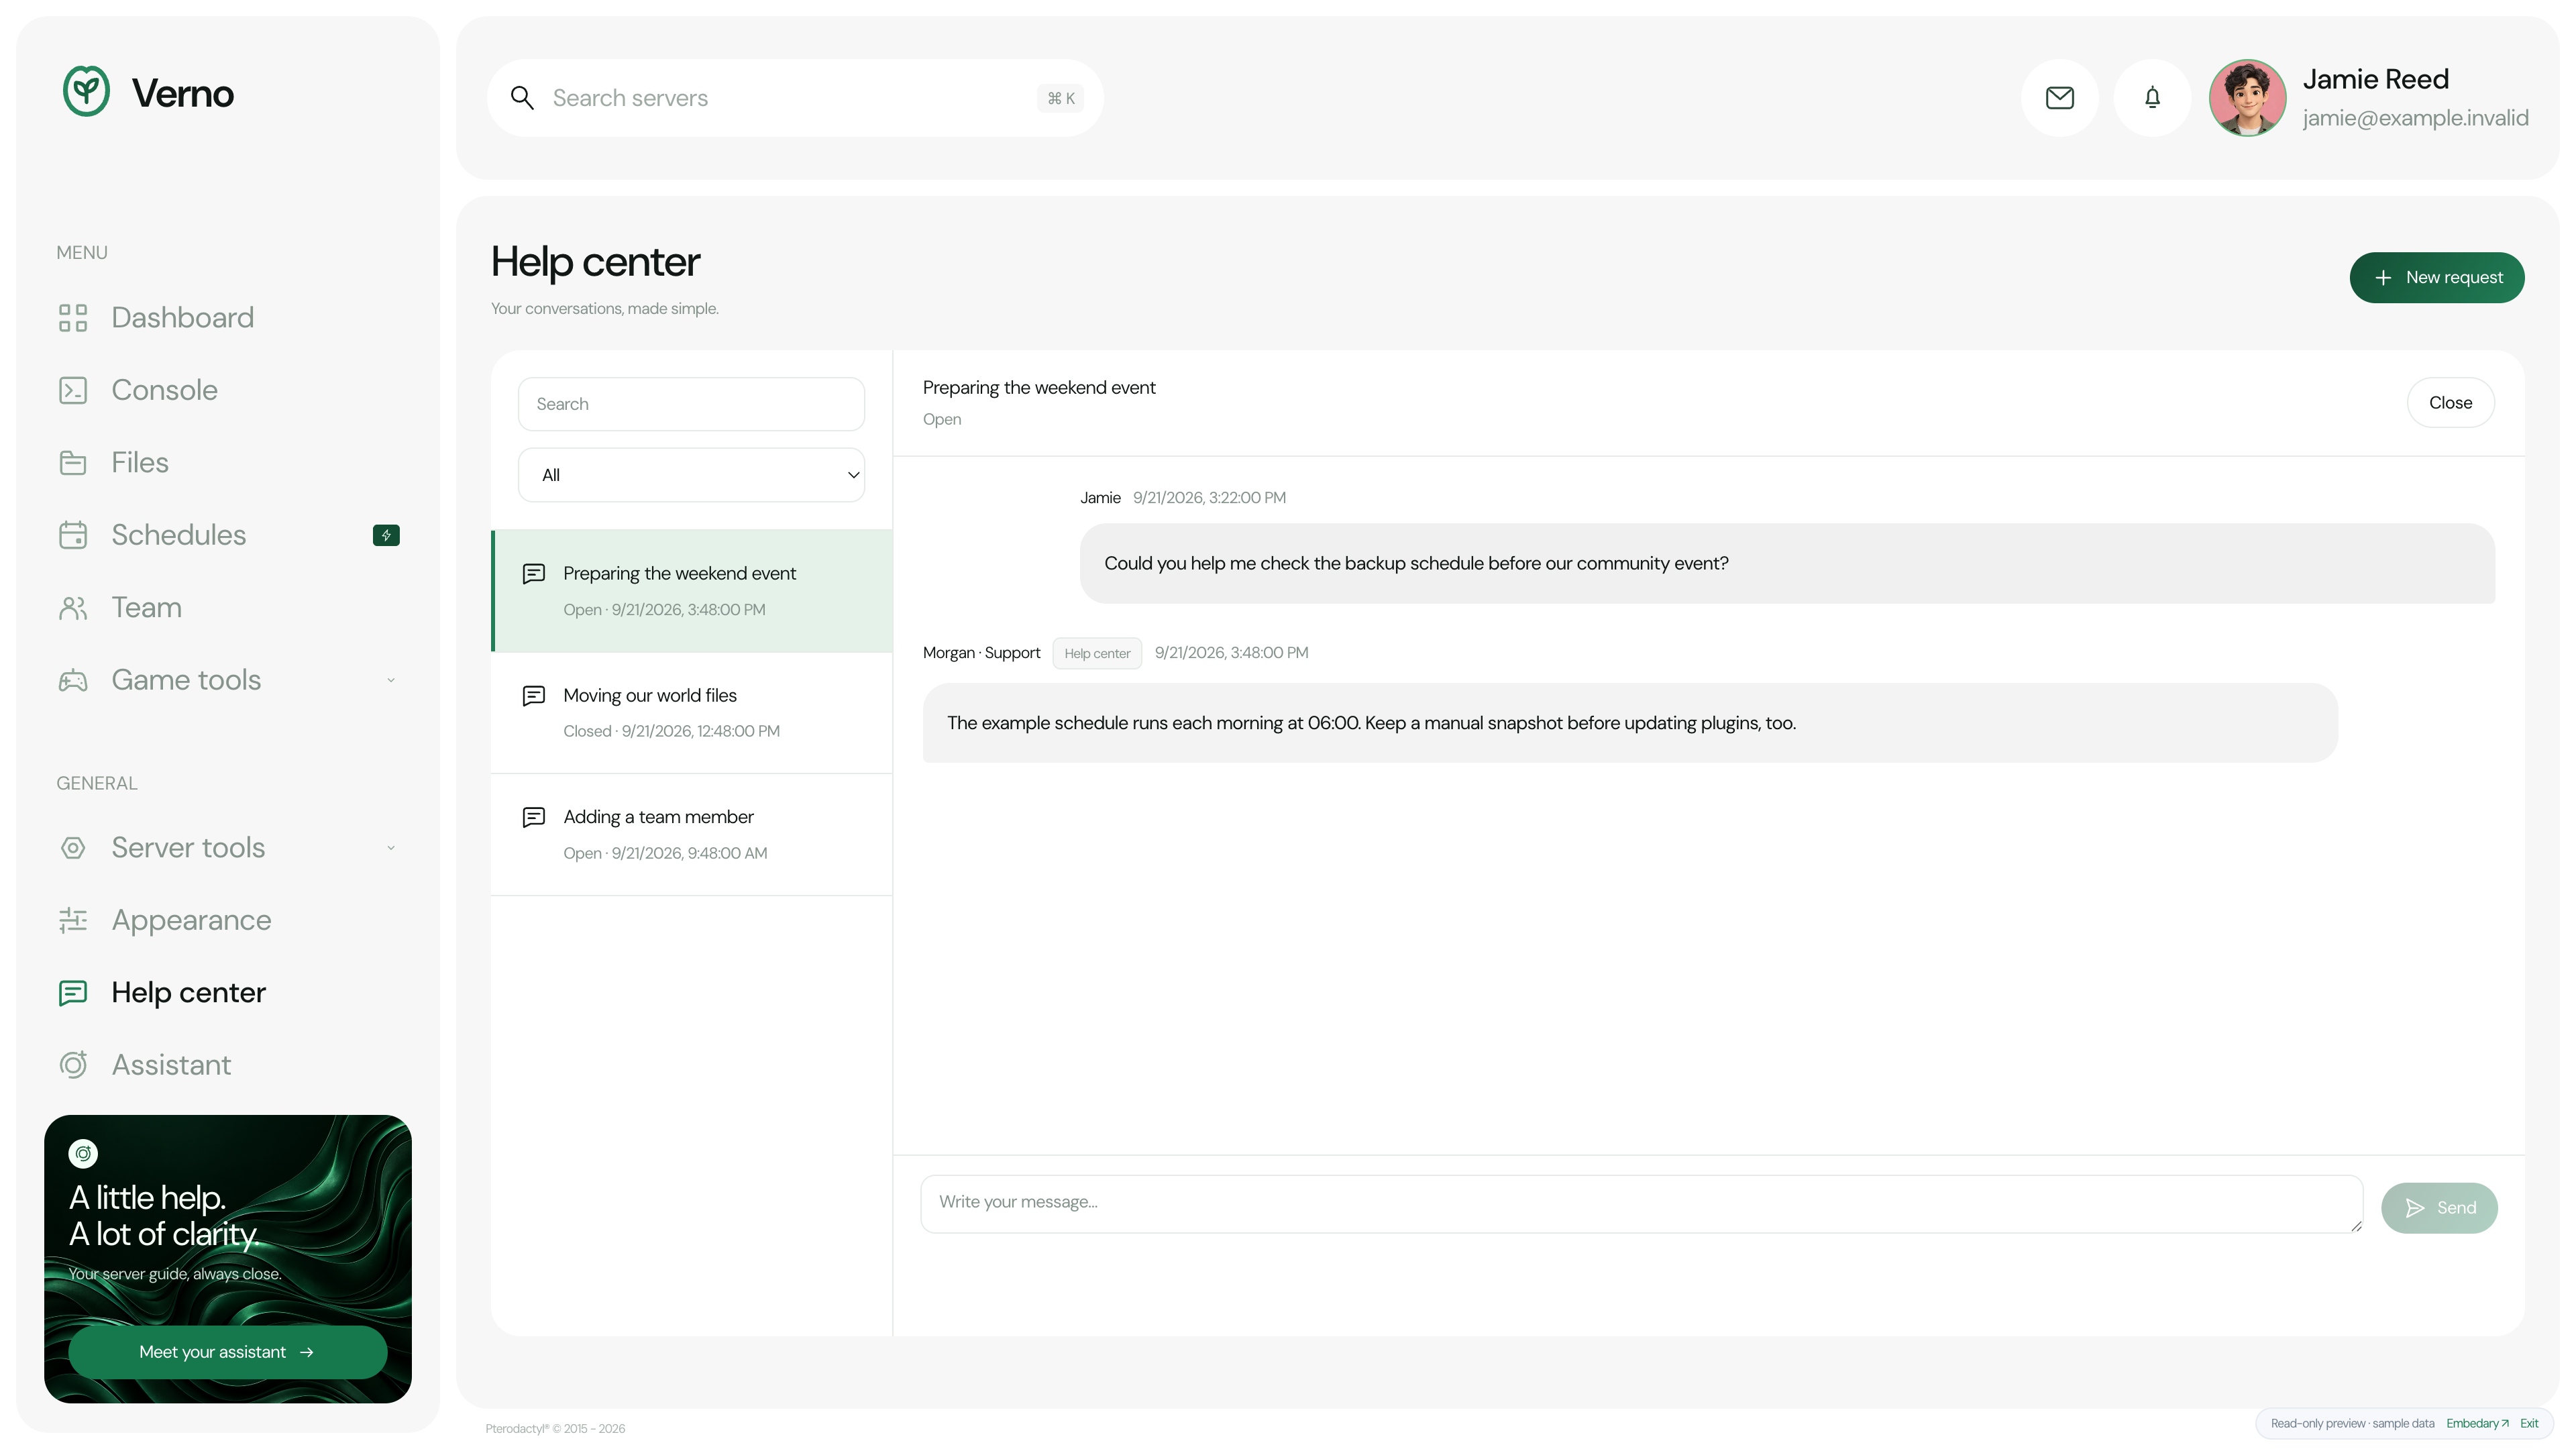
Task: Click the Appearance sliders icon
Action: pos(73,920)
